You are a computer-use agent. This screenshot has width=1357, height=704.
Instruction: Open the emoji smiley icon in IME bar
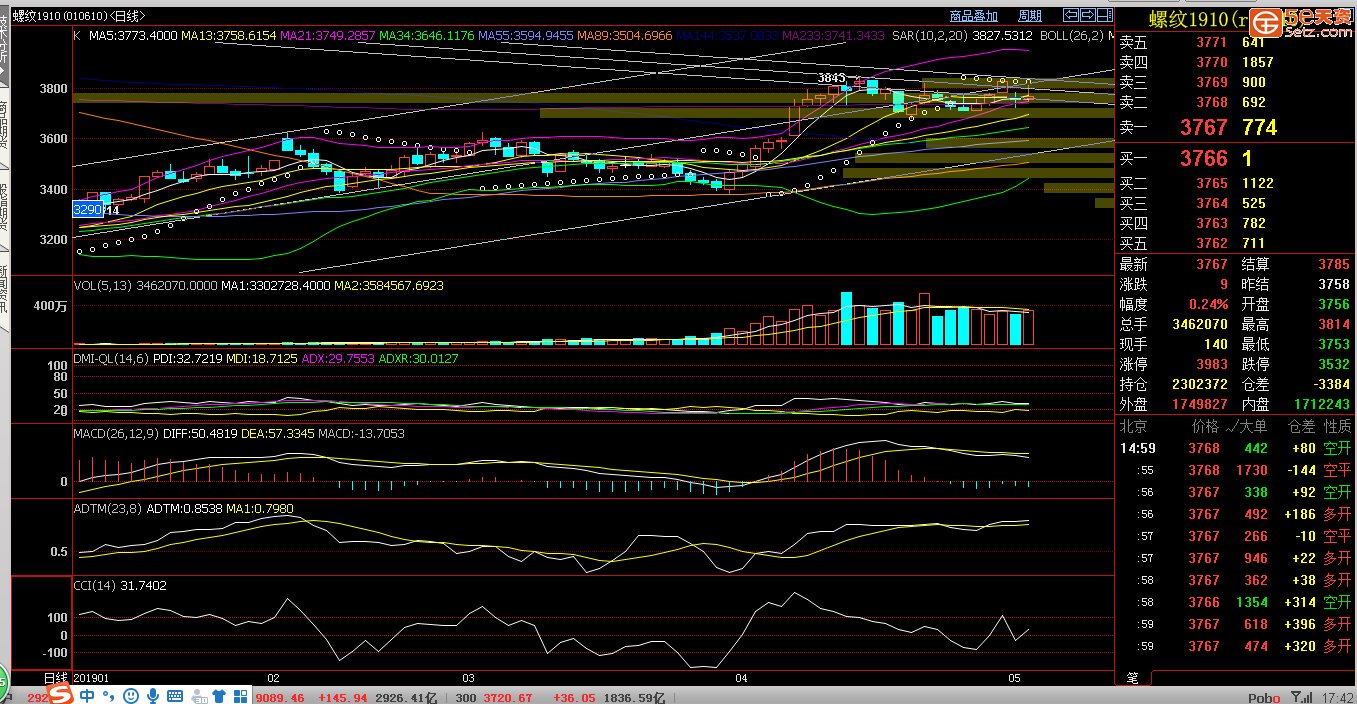click(130, 696)
